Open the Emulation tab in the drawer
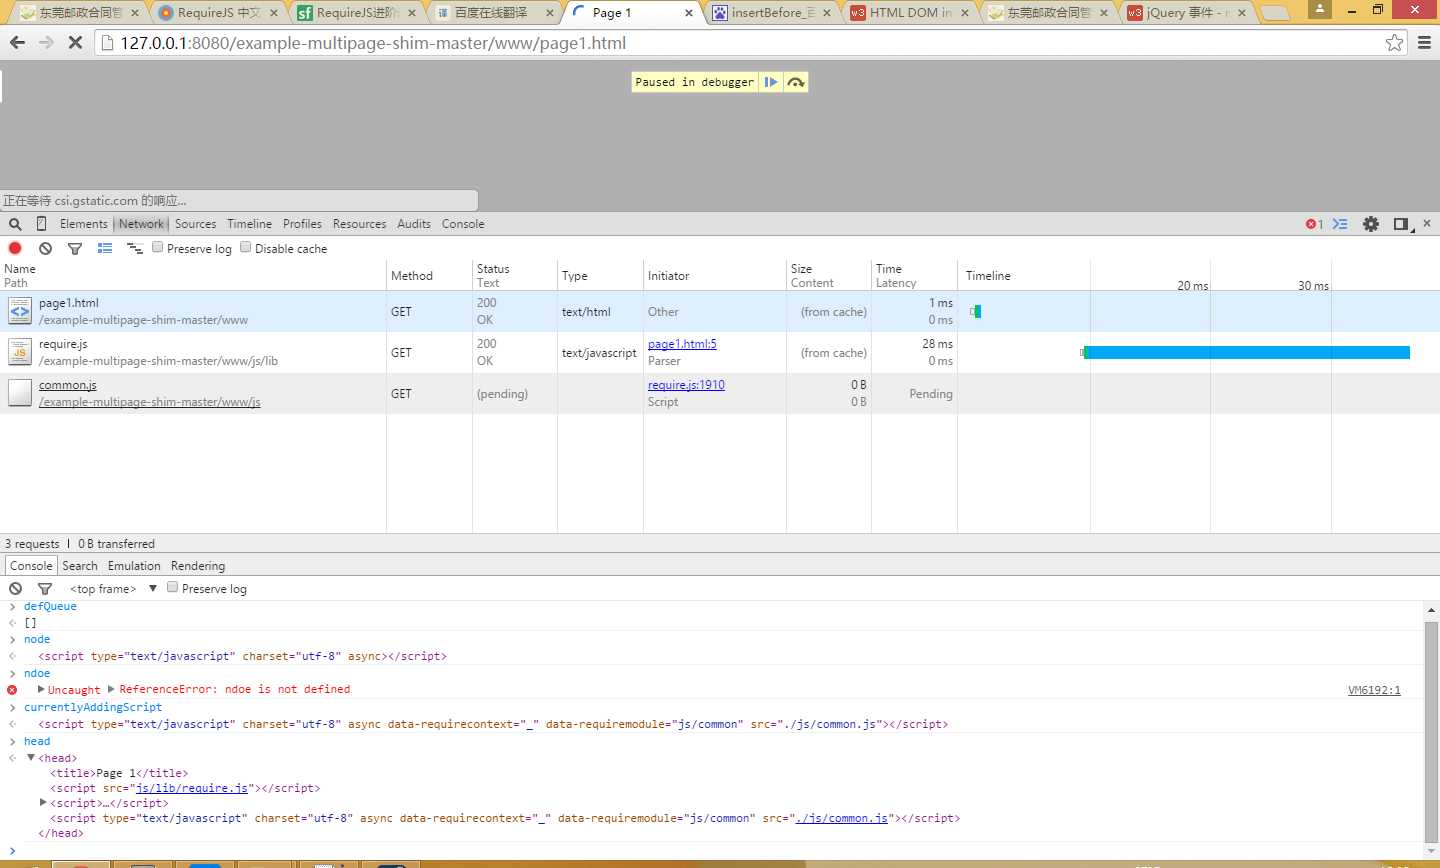The height and width of the screenshot is (868, 1440). pos(134,566)
